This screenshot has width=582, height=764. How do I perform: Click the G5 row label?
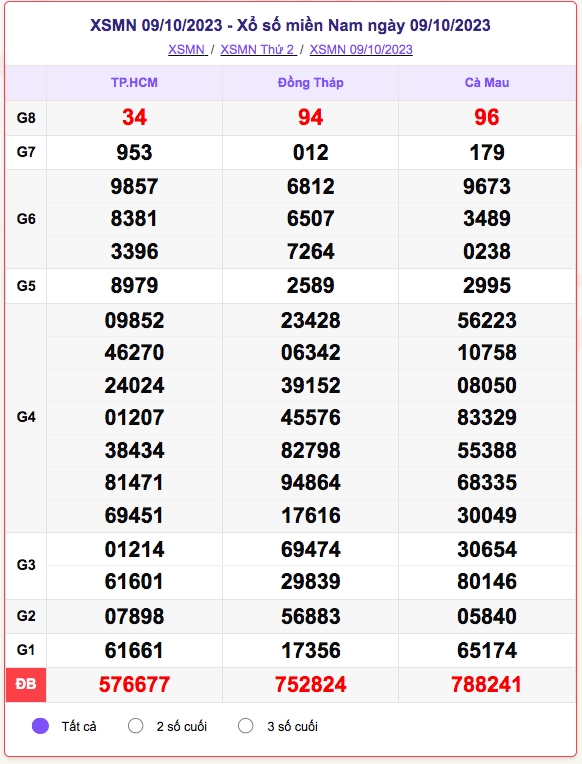click(x=26, y=286)
